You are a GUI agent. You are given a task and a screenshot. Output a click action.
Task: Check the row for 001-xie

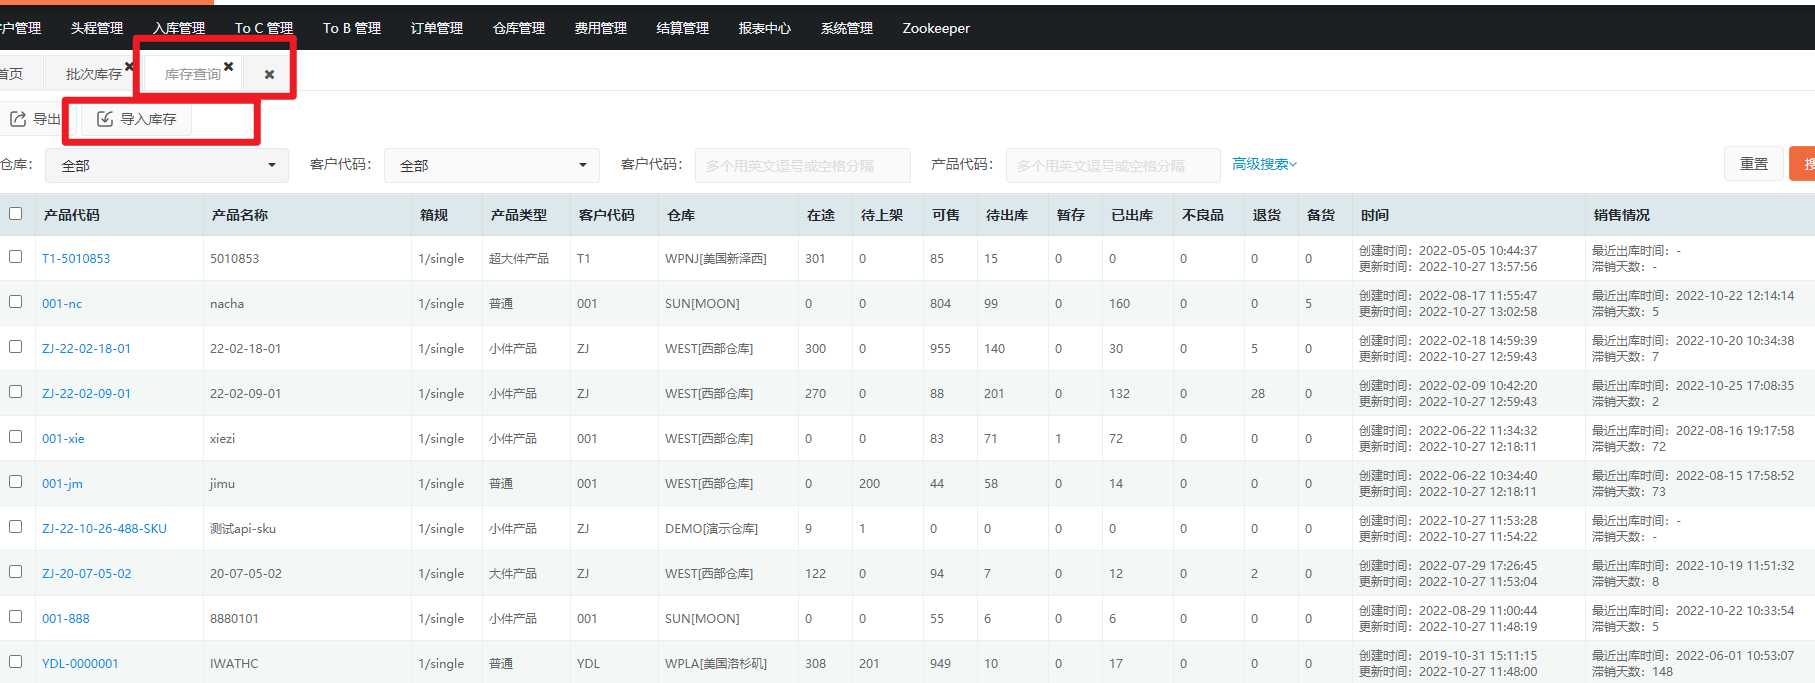(x=15, y=437)
